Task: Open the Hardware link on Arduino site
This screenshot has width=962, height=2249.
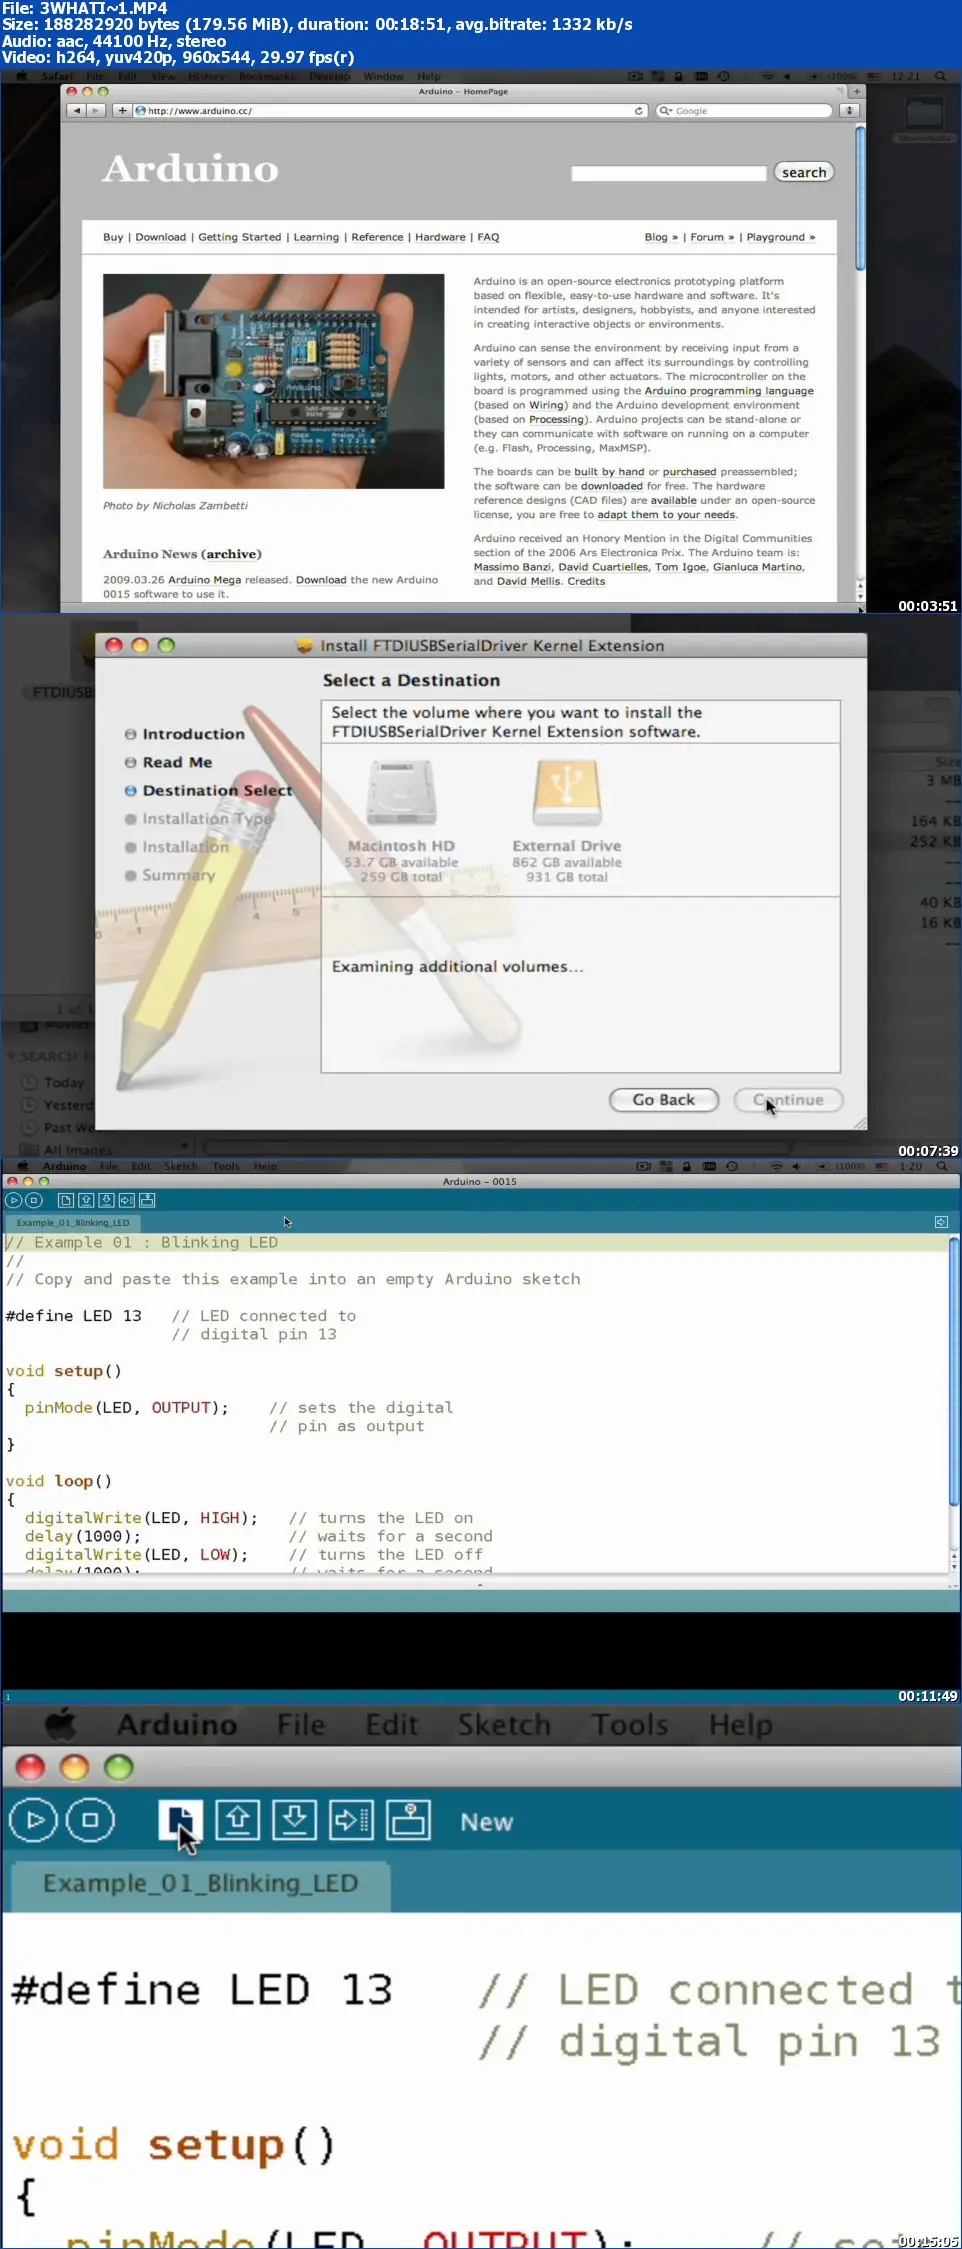Action: pos(441,237)
